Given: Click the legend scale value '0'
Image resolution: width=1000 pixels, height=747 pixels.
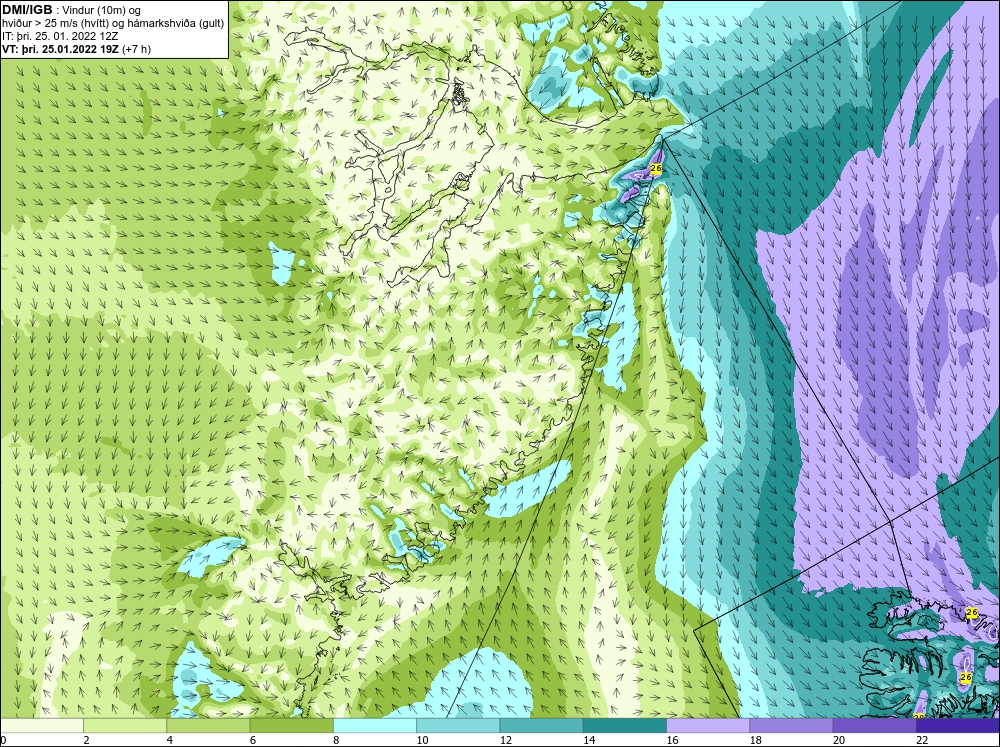Looking at the screenshot, I should click(x=3, y=740).
